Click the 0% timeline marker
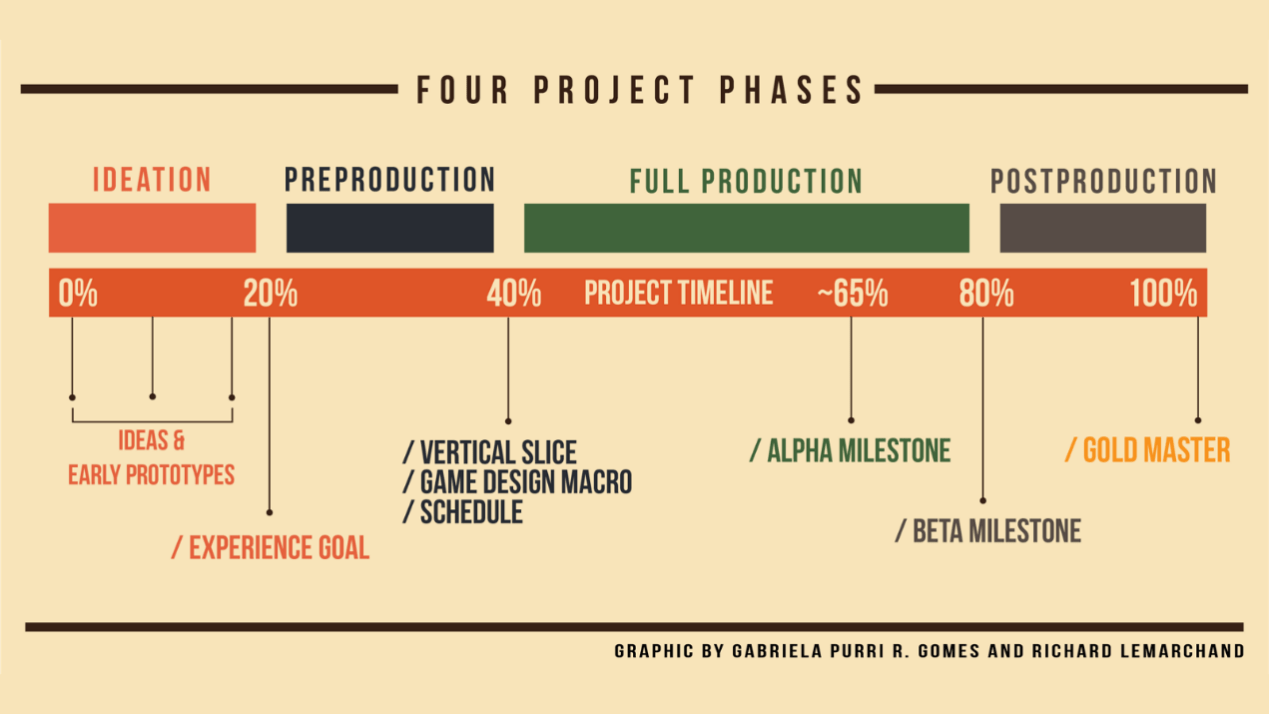The image size is (1269, 714). tap(78, 293)
